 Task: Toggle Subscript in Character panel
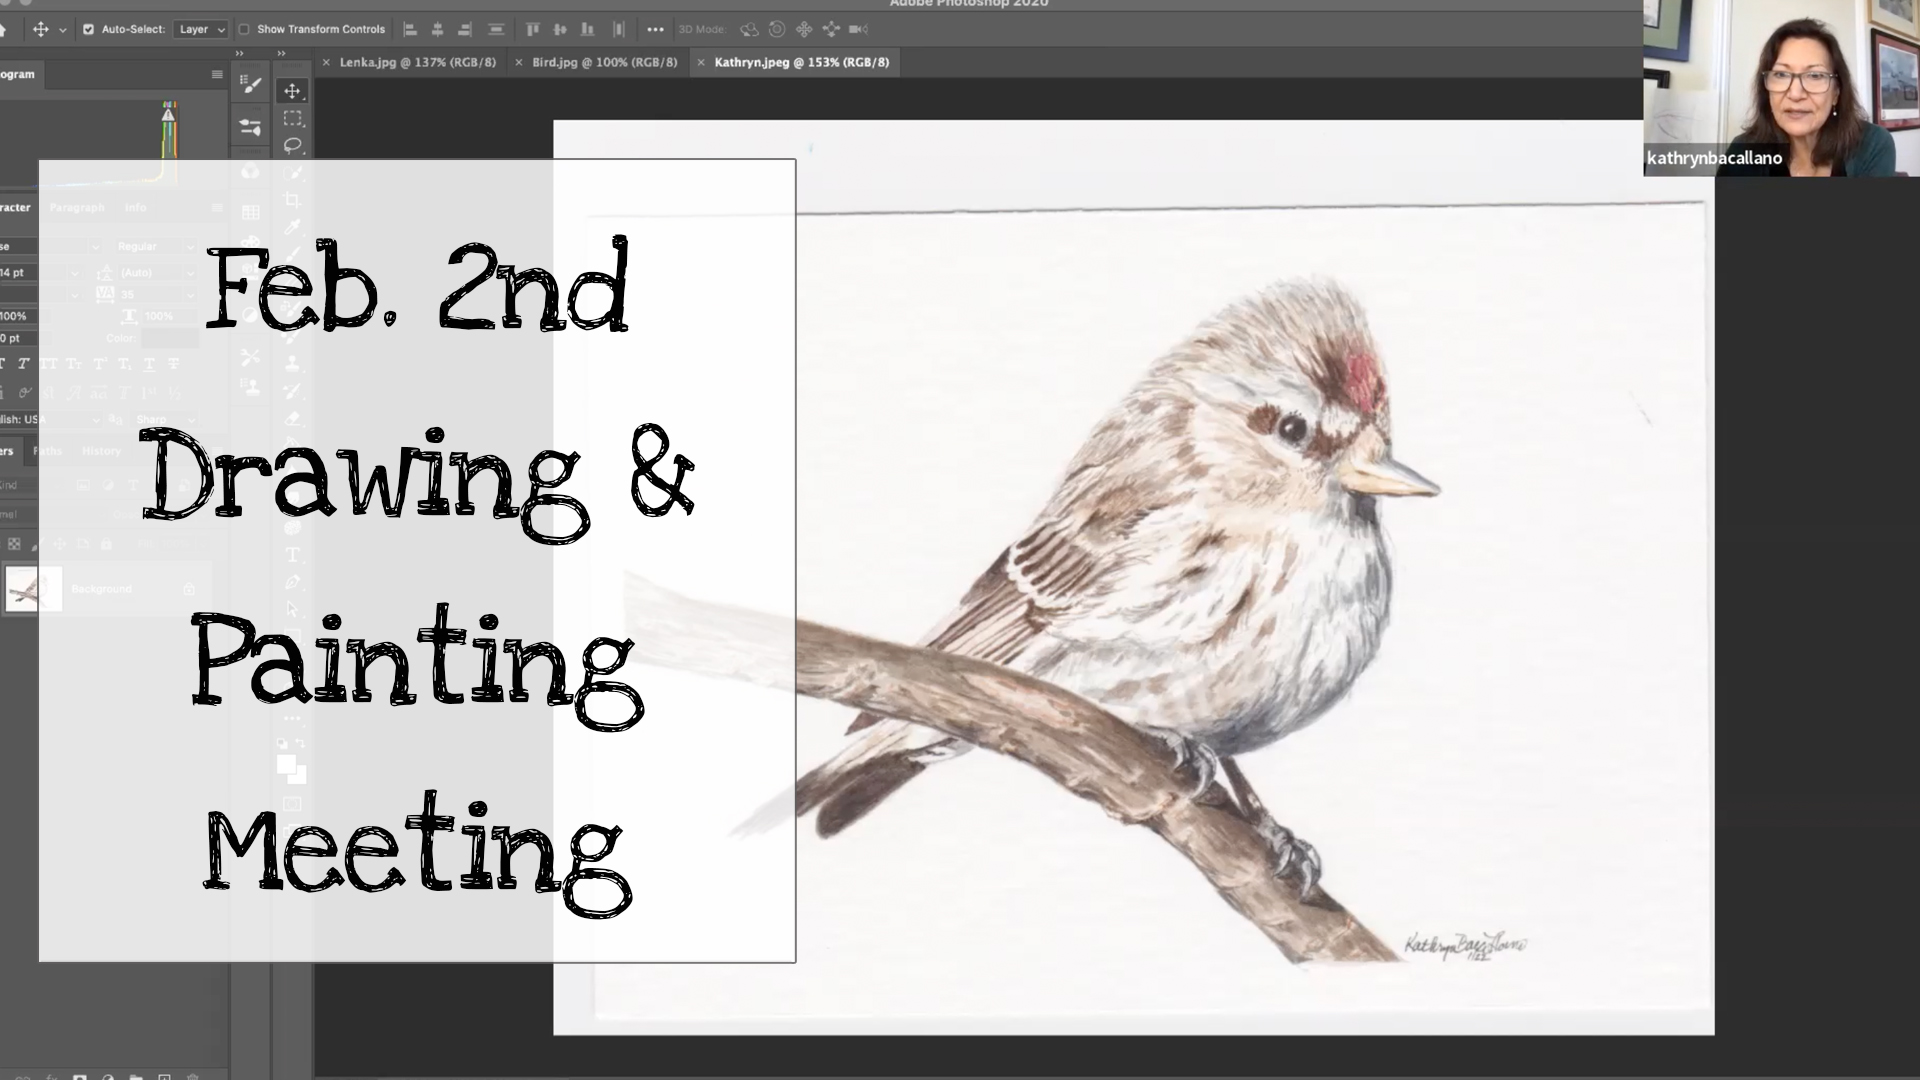124,364
